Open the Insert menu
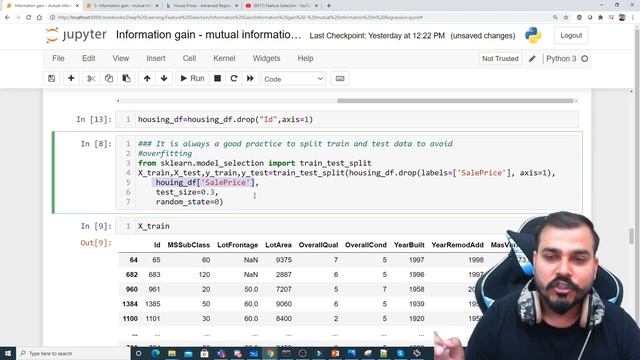The image size is (640, 360). [x=156, y=58]
